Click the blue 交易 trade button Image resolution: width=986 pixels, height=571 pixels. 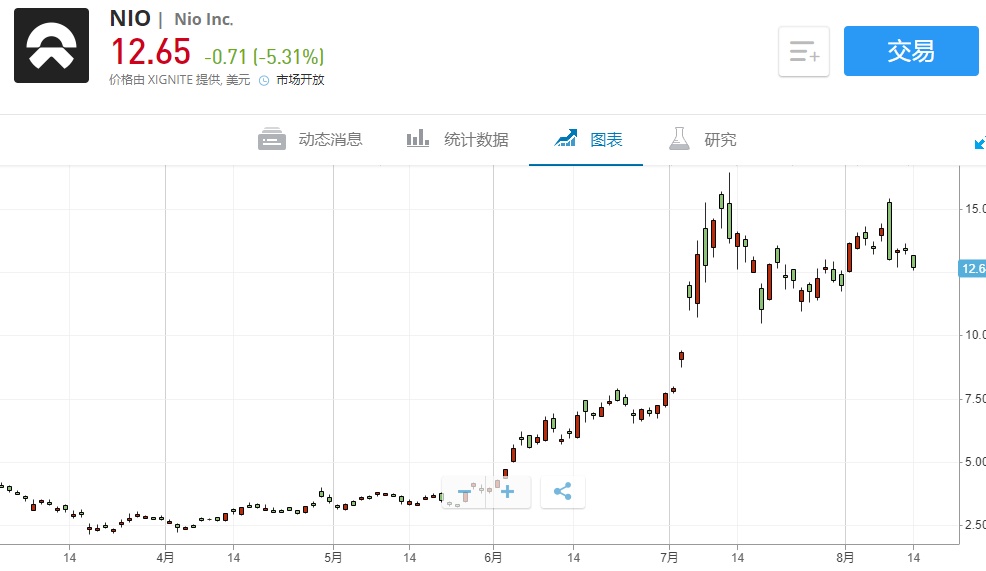coord(911,51)
